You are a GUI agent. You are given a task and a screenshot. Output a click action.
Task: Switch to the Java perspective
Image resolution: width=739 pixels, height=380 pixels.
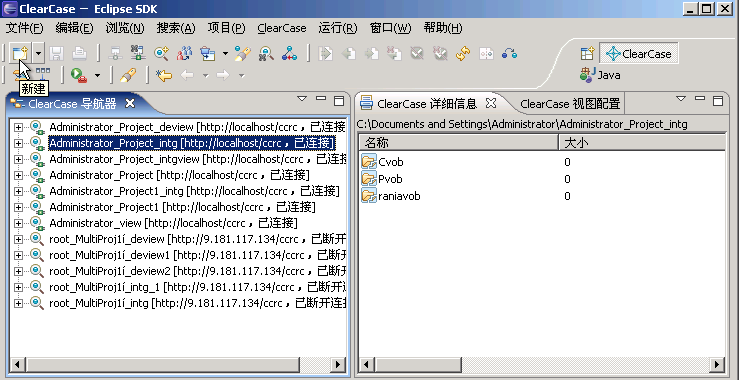point(600,75)
